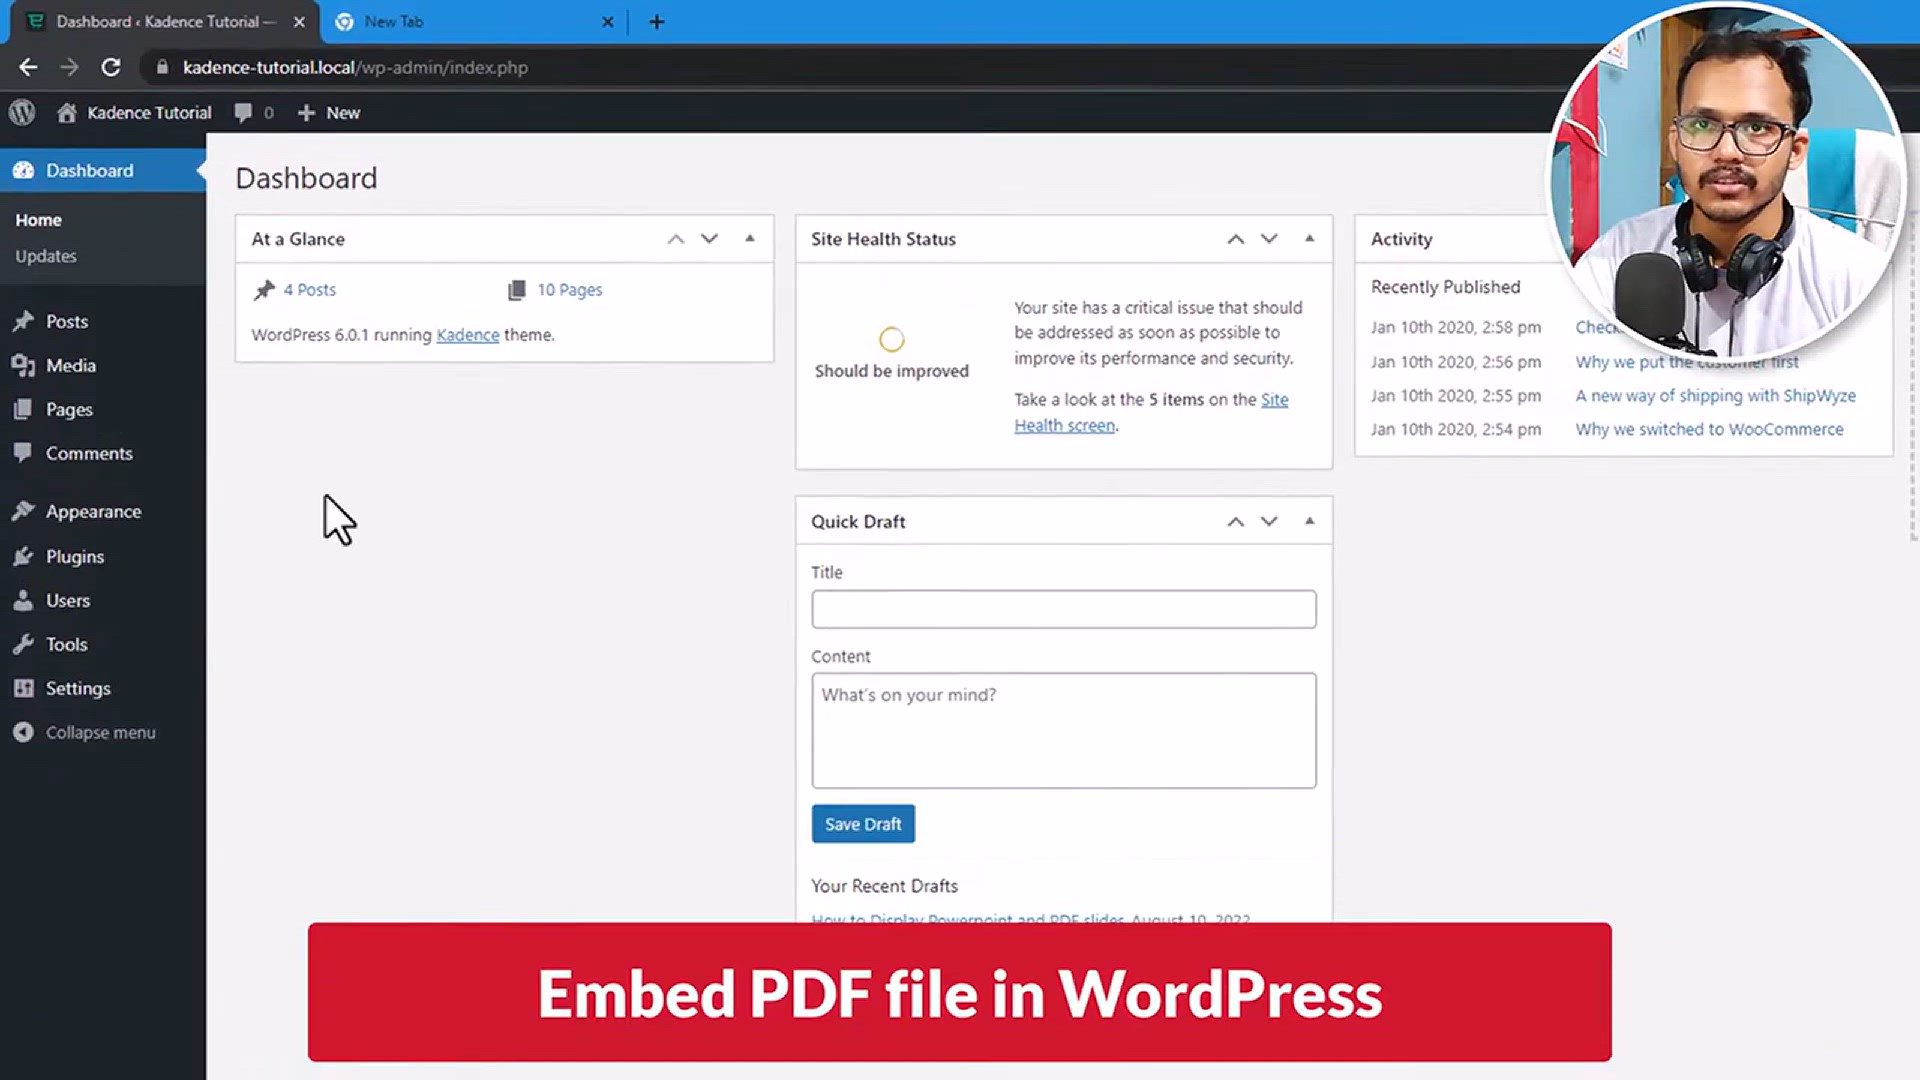Click the Appearance brush icon in sidebar
This screenshot has width=1920, height=1080.
(23, 511)
